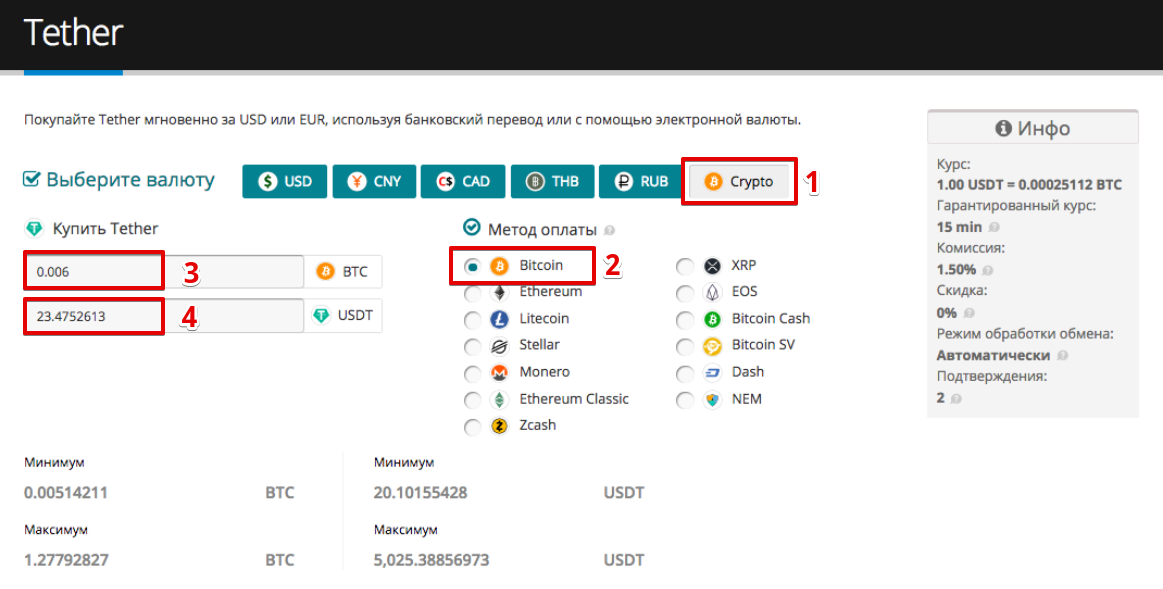Open help hint next to 0% discount

969,313
